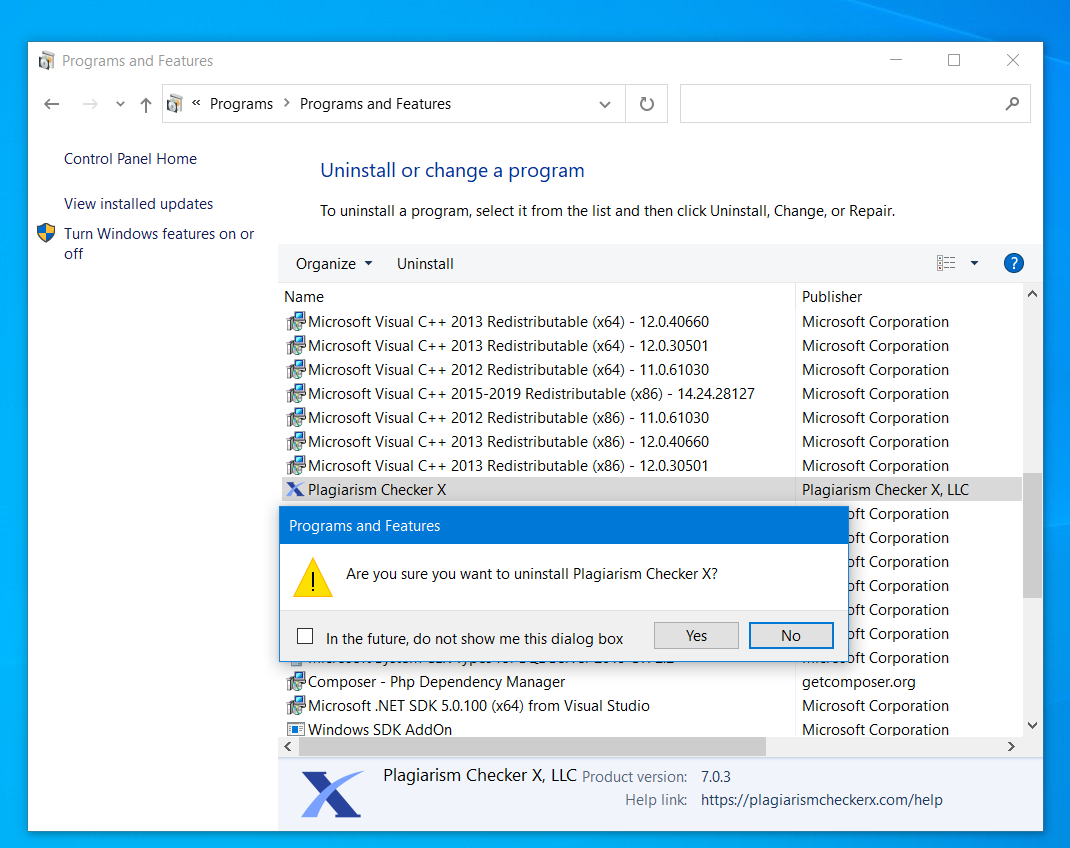
Task: Click the Composer Php Dependency Manager icon
Action: coord(297,681)
